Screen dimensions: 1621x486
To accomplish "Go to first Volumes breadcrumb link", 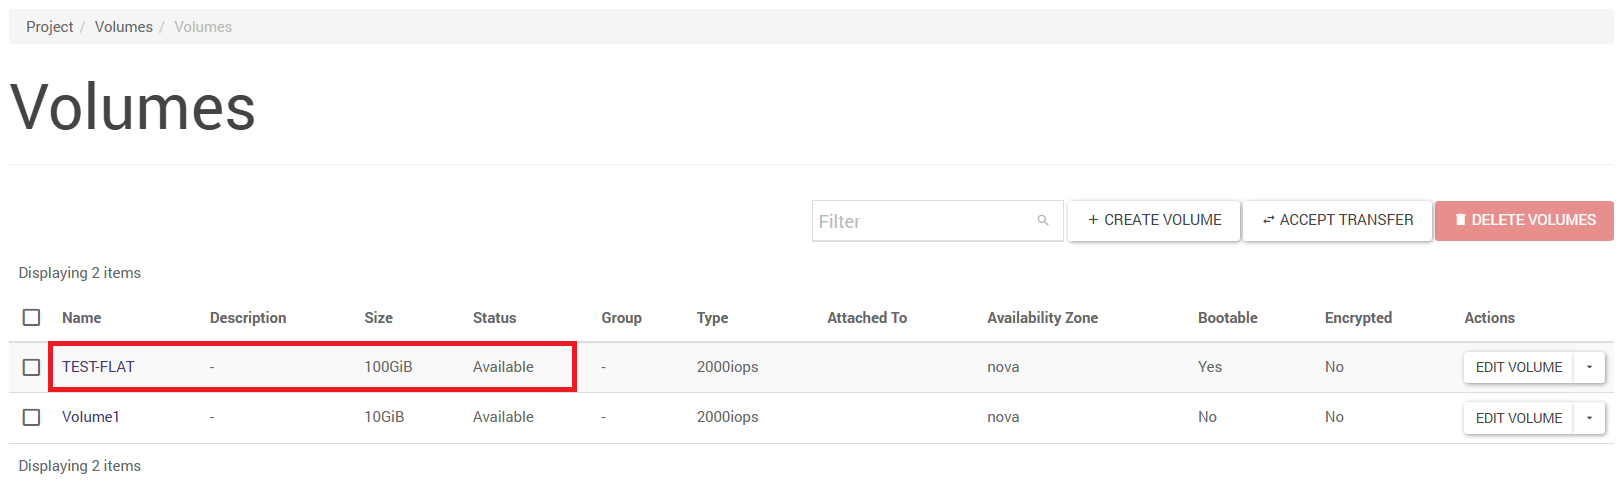I will [x=123, y=27].
